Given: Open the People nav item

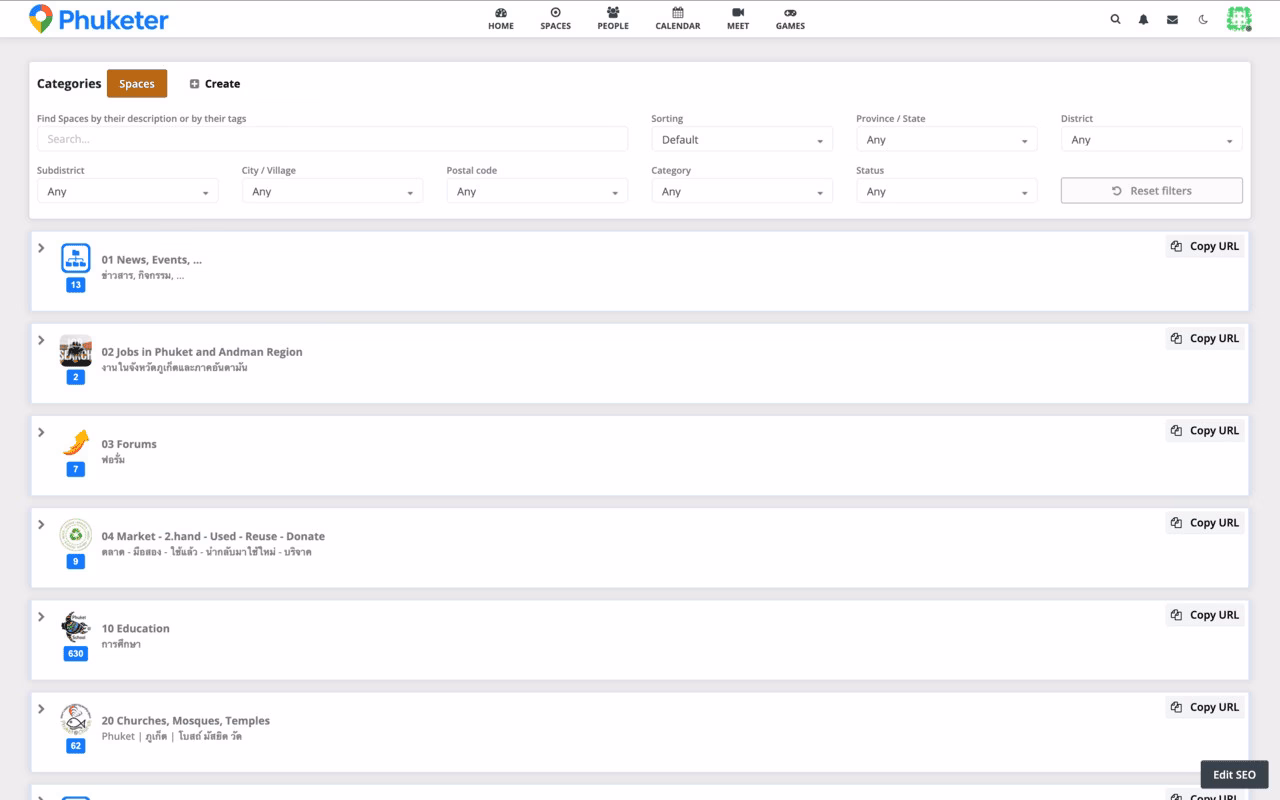Looking at the screenshot, I should [613, 19].
